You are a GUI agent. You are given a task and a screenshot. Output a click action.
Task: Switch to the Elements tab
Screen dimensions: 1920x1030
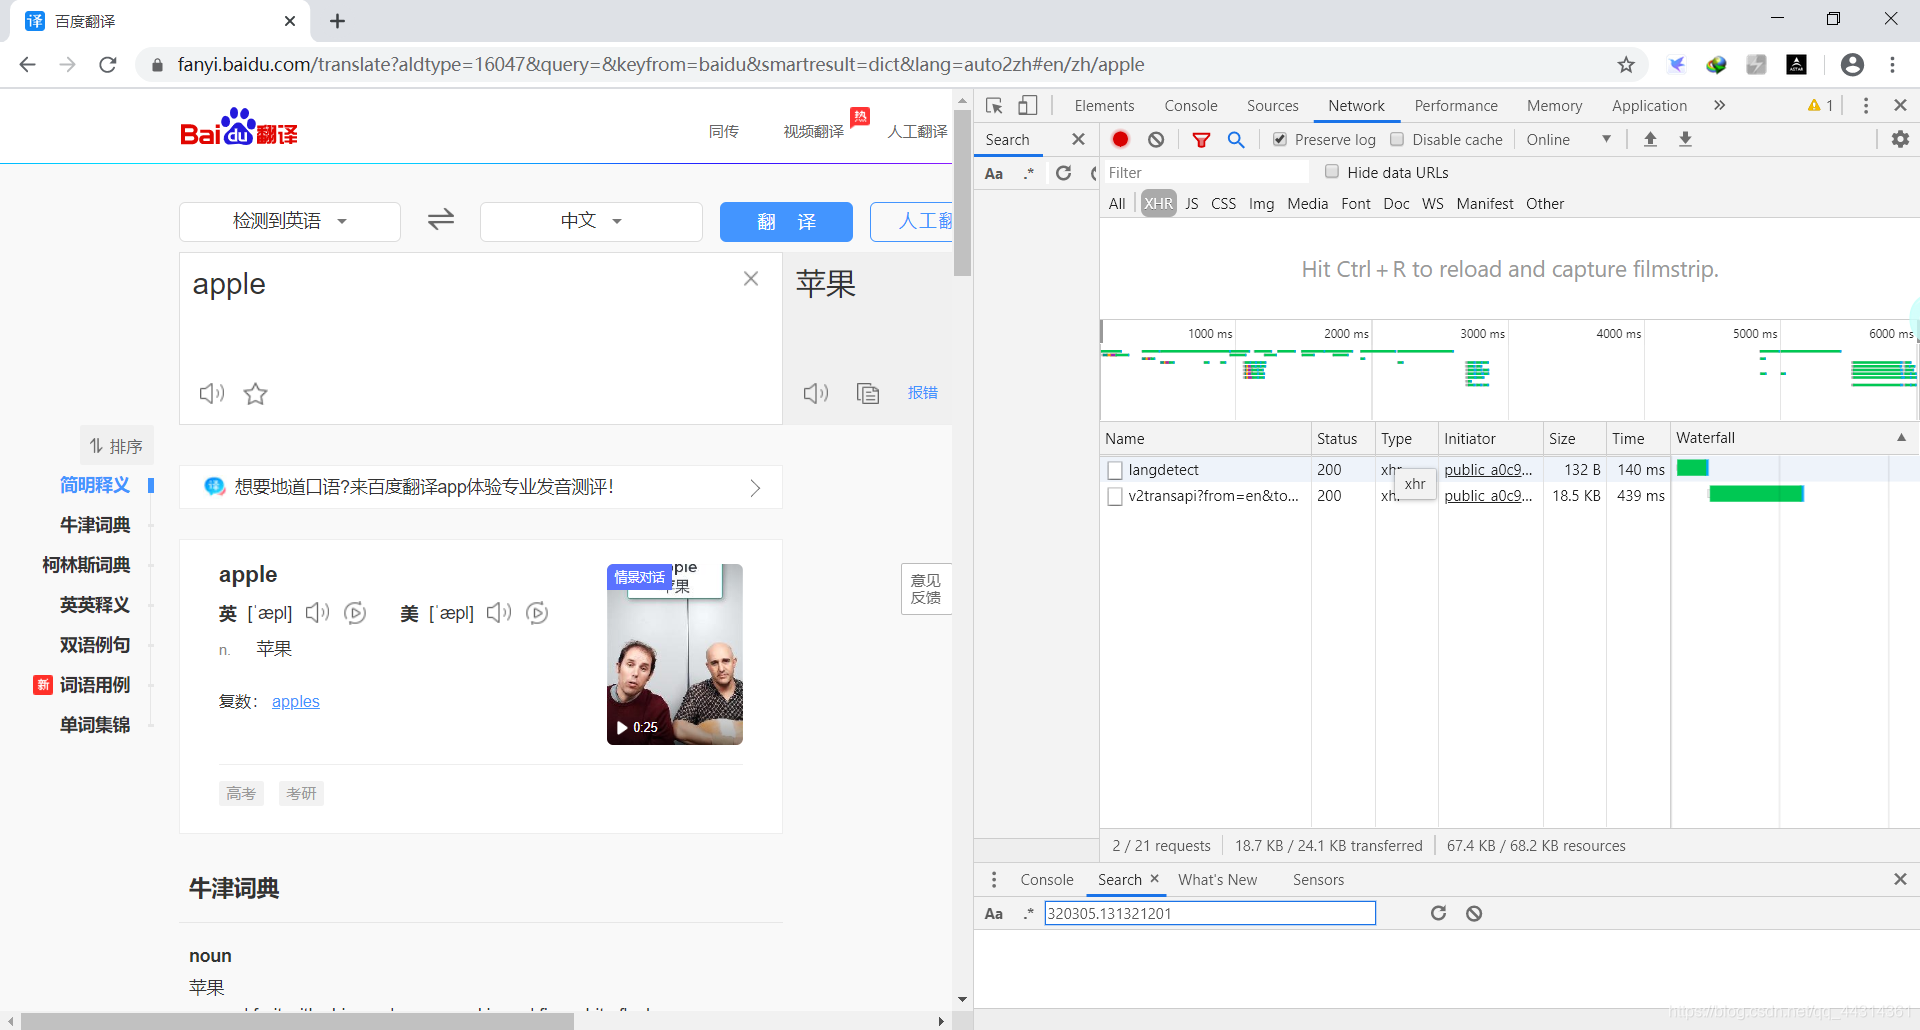pos(1104,106)
